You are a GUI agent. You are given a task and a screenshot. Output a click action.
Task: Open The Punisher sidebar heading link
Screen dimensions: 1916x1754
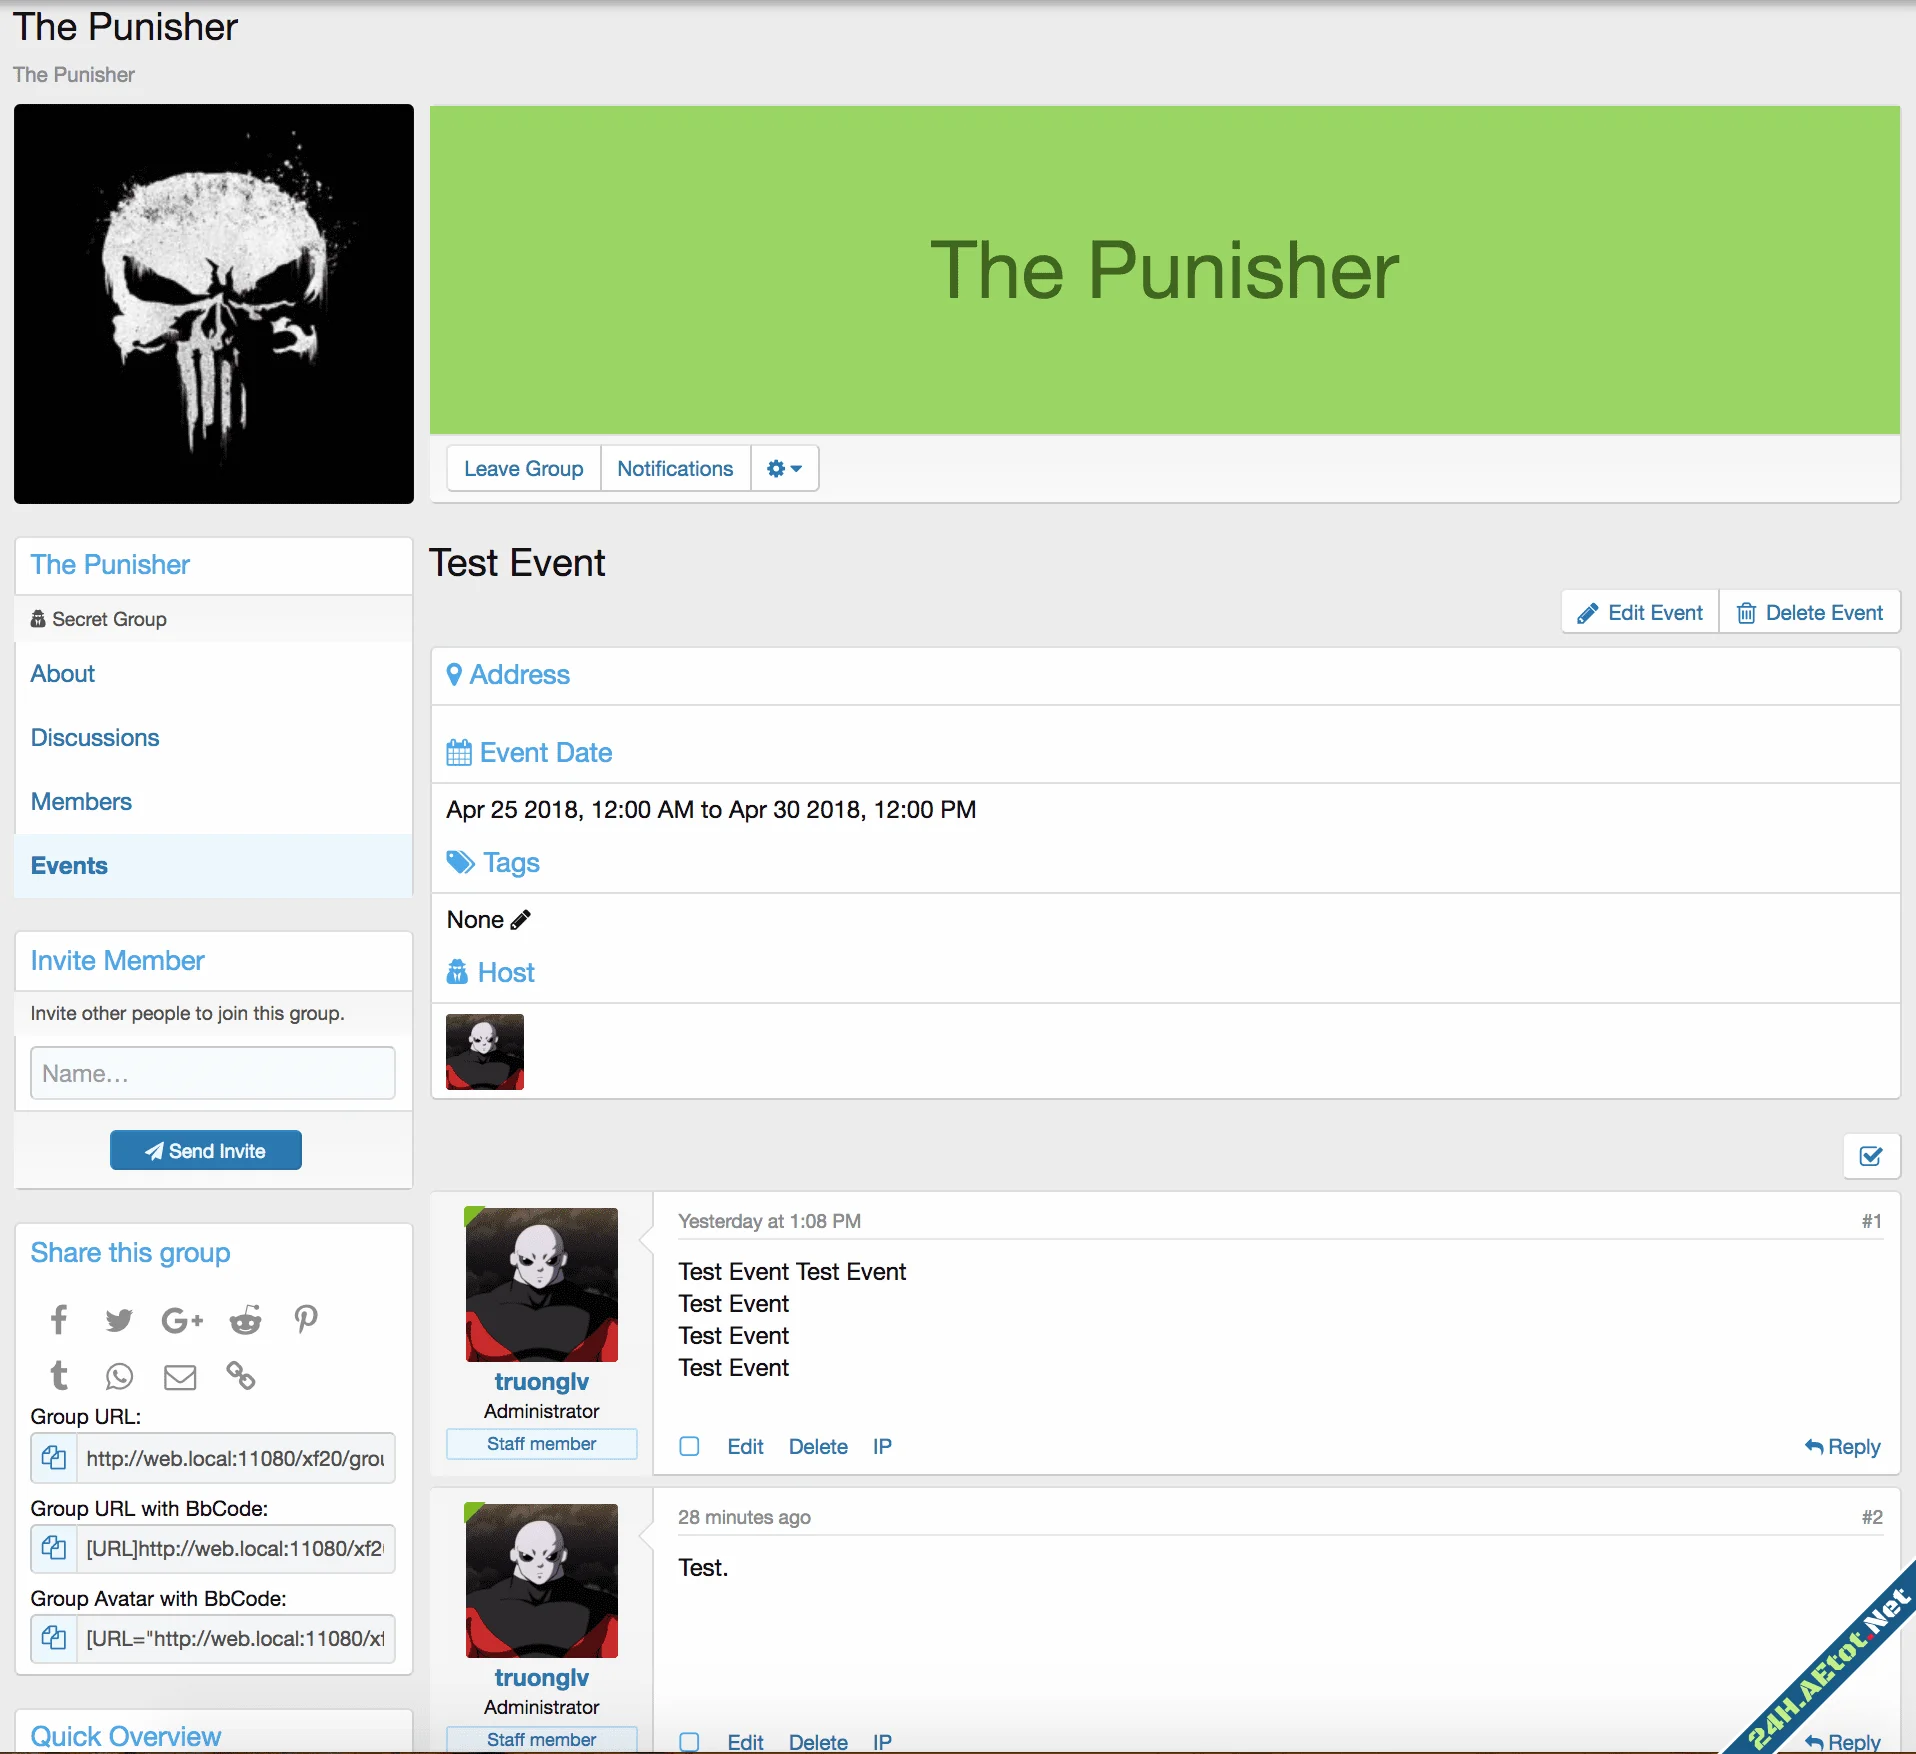coord(110,565)
